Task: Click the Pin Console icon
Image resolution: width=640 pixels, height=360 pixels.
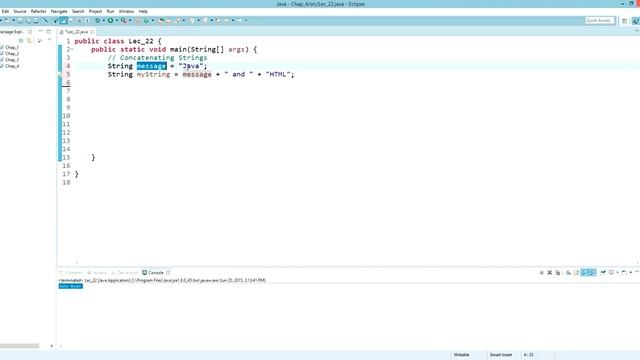Action: pyautogui.click(x=603, y=273)
